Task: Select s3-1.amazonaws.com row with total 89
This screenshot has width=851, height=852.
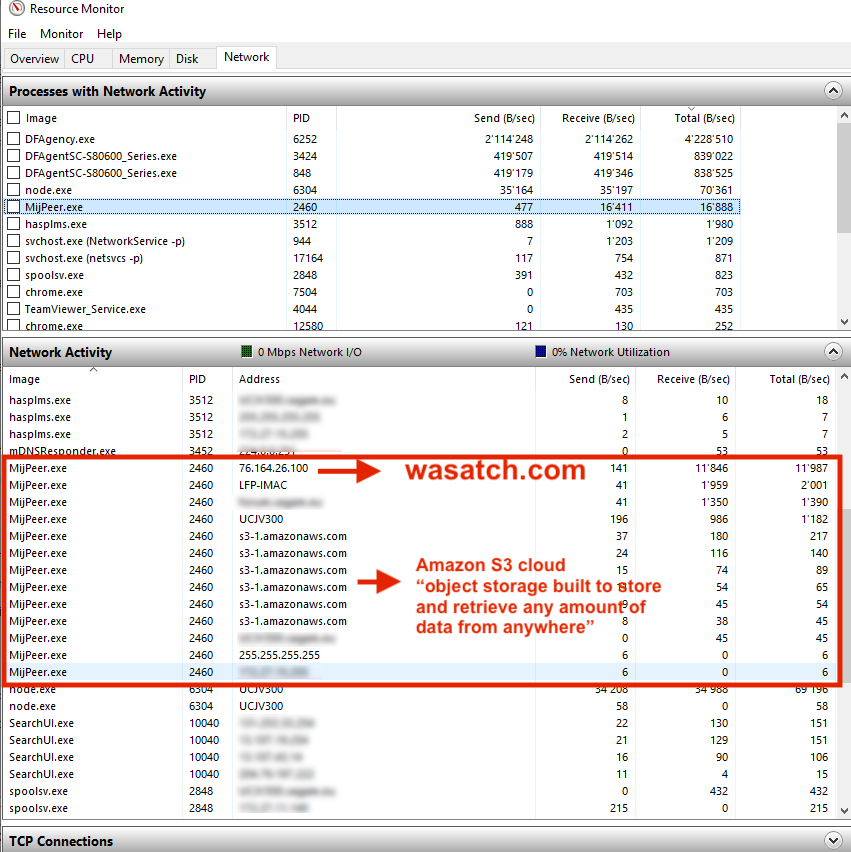Action: click(418, 570)
